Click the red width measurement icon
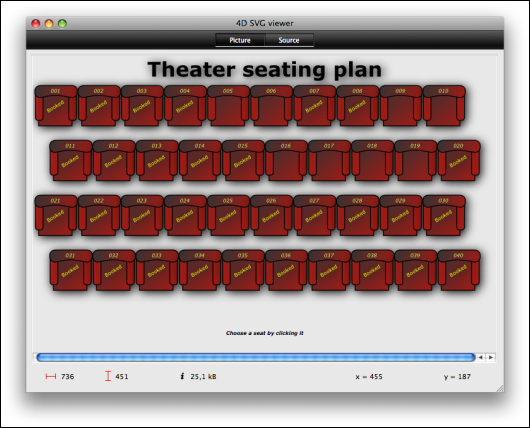The height and width of the screenshot is (428, 530). (x=51, y=376)
